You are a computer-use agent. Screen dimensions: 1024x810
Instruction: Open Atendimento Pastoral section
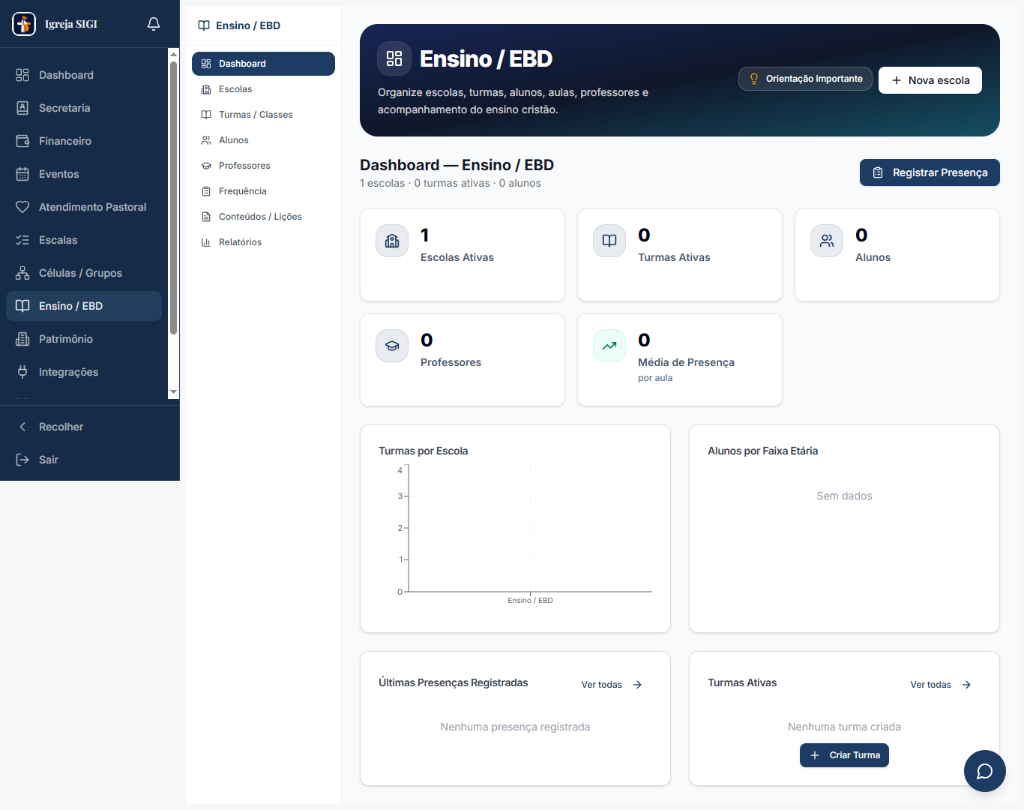tap(84, 207)
